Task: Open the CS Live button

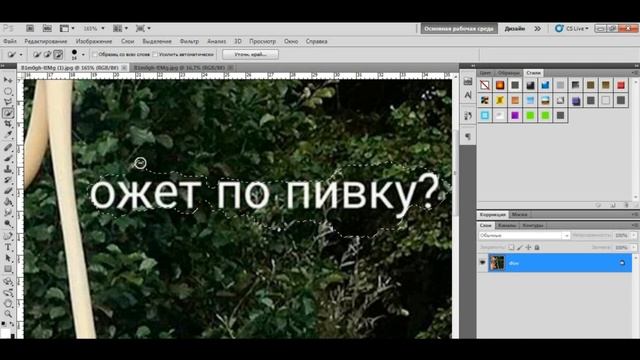Action: [x=571, y=29]
